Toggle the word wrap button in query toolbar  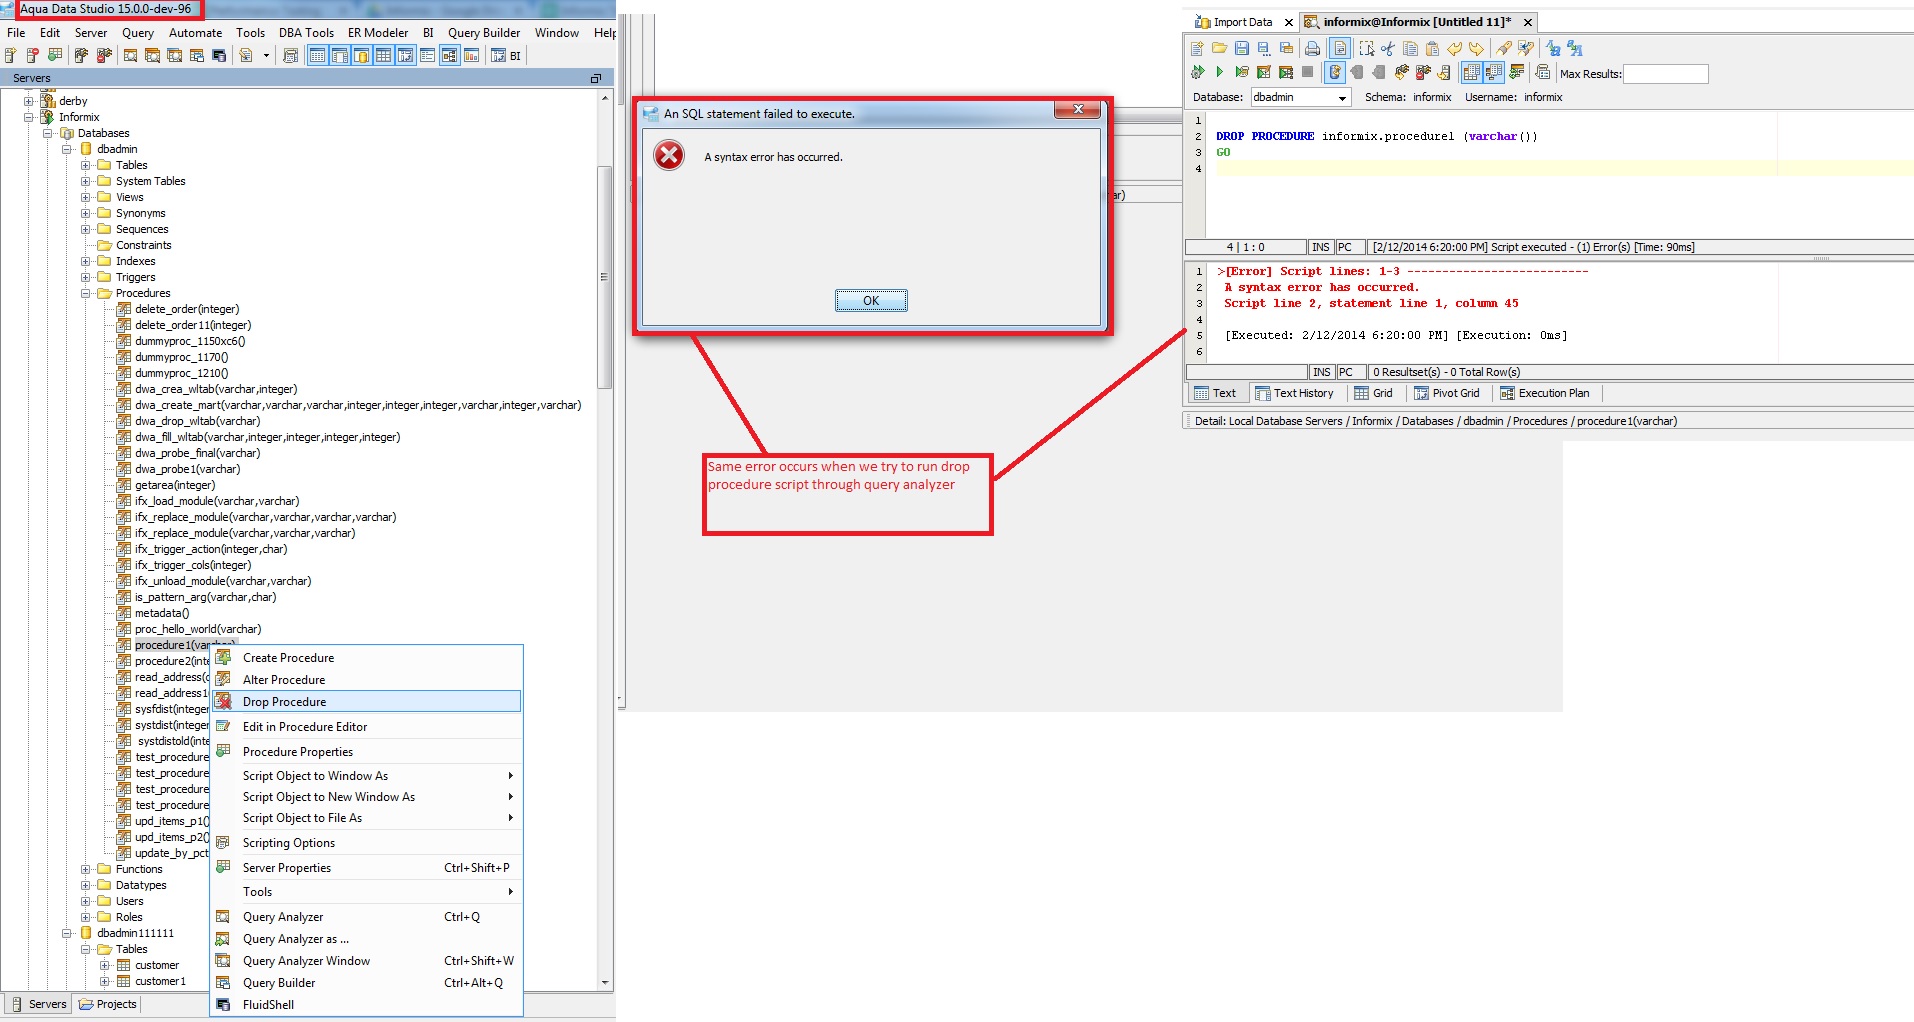tap(1340, 48)
